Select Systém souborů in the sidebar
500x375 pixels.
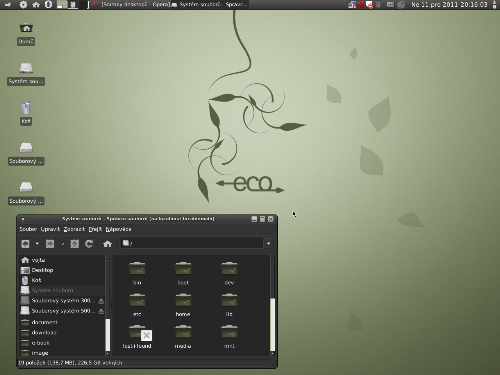62,290
